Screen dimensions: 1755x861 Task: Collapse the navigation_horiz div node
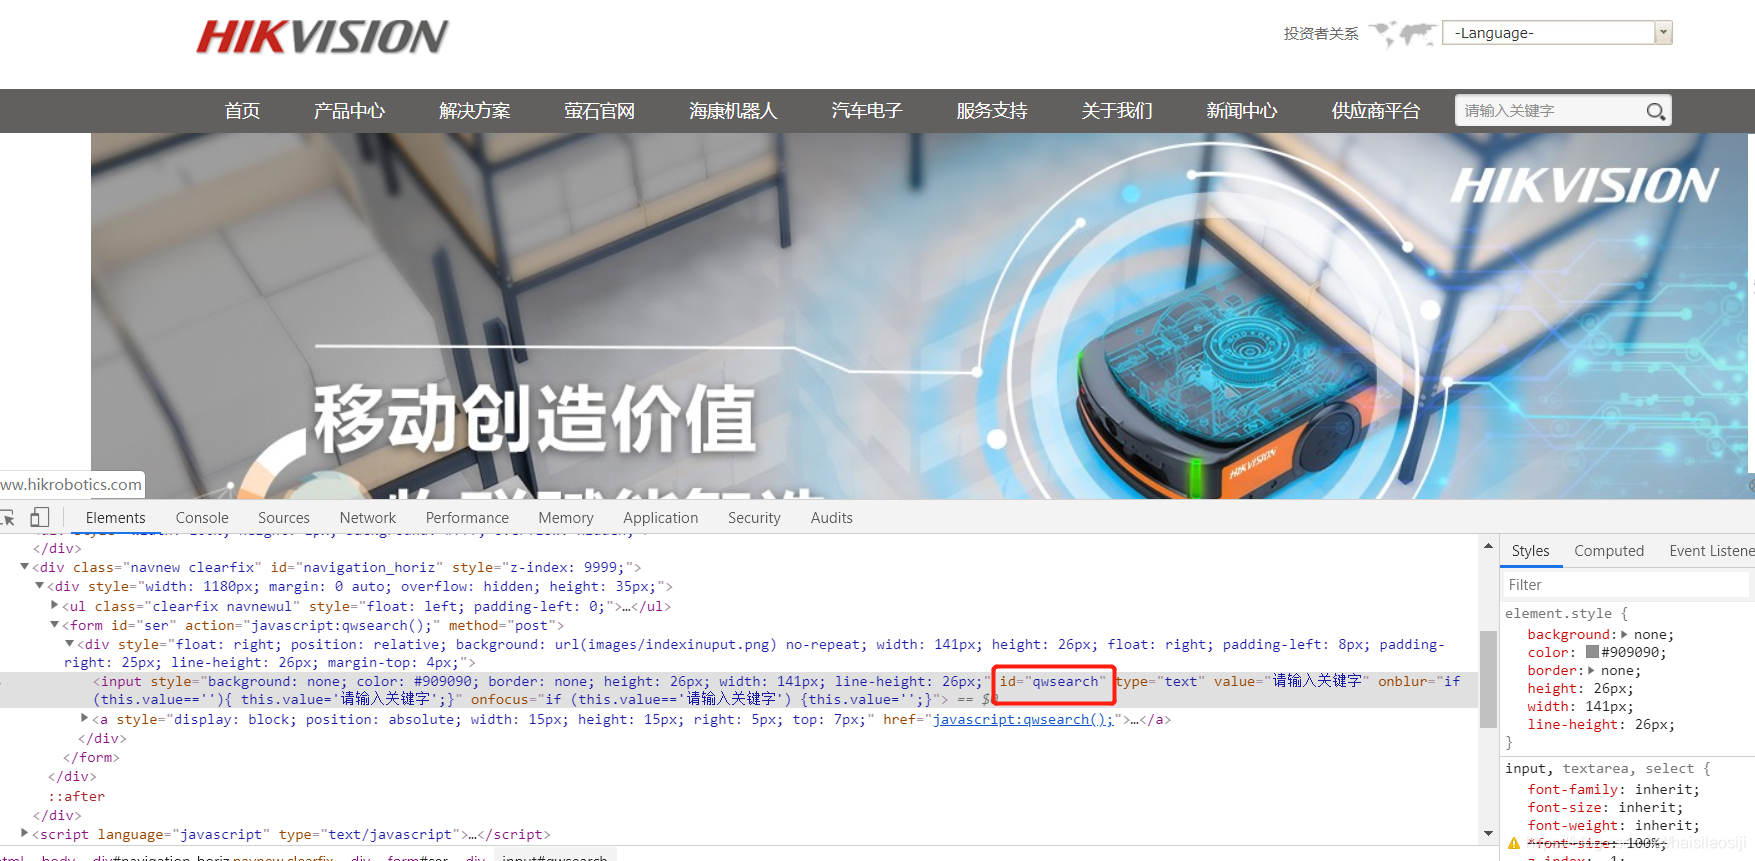pos(25,567)
